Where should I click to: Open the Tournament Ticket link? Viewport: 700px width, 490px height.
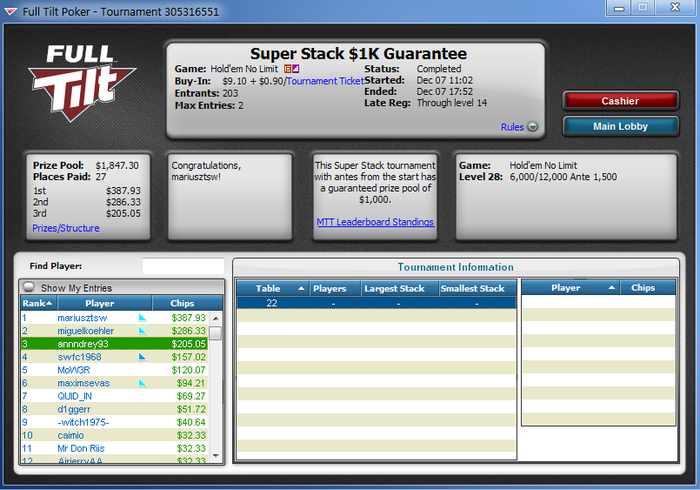coord(325,81)
